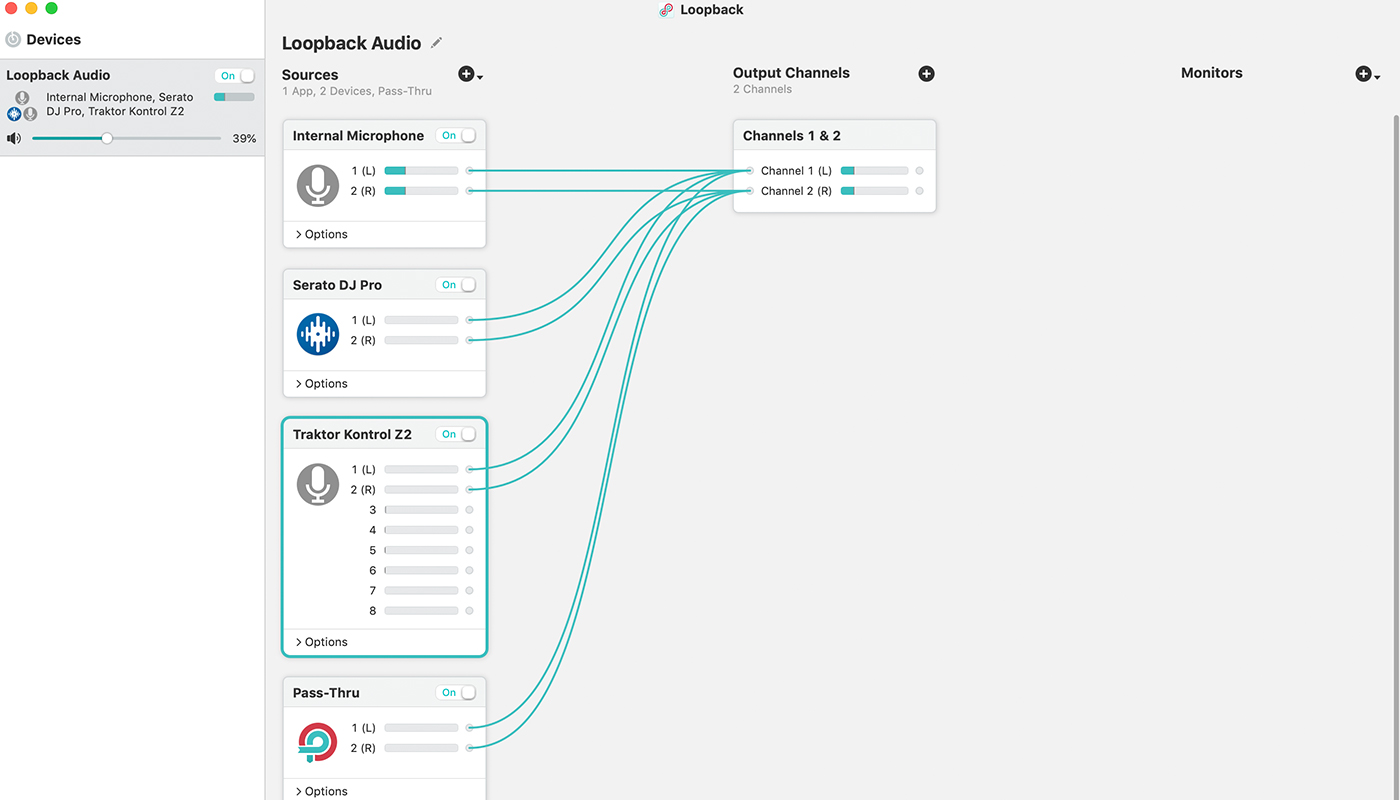Click Pass-Thru 2 (R) output connector
Image resolution: width=1400 pixels, height=800 pixels.
pos(469,748)
